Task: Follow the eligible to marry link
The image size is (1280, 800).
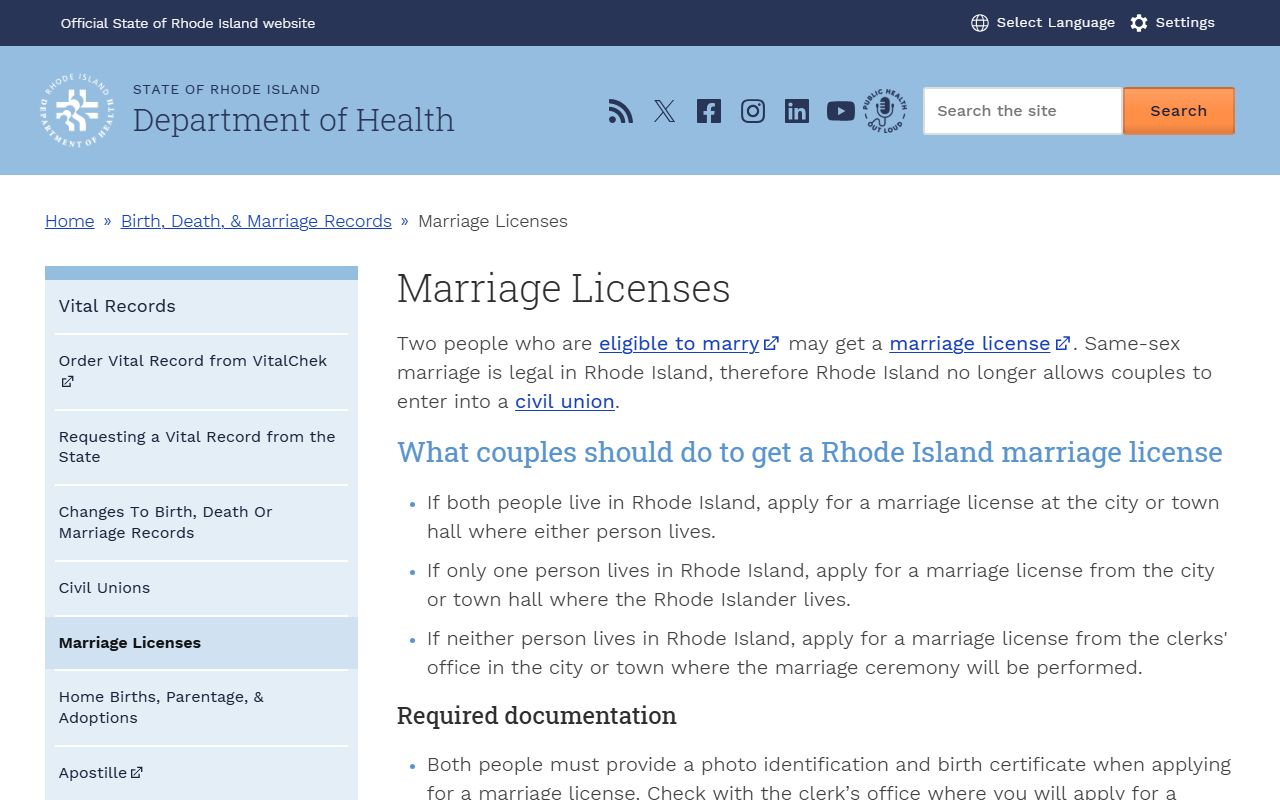Action: click(689, 343)
